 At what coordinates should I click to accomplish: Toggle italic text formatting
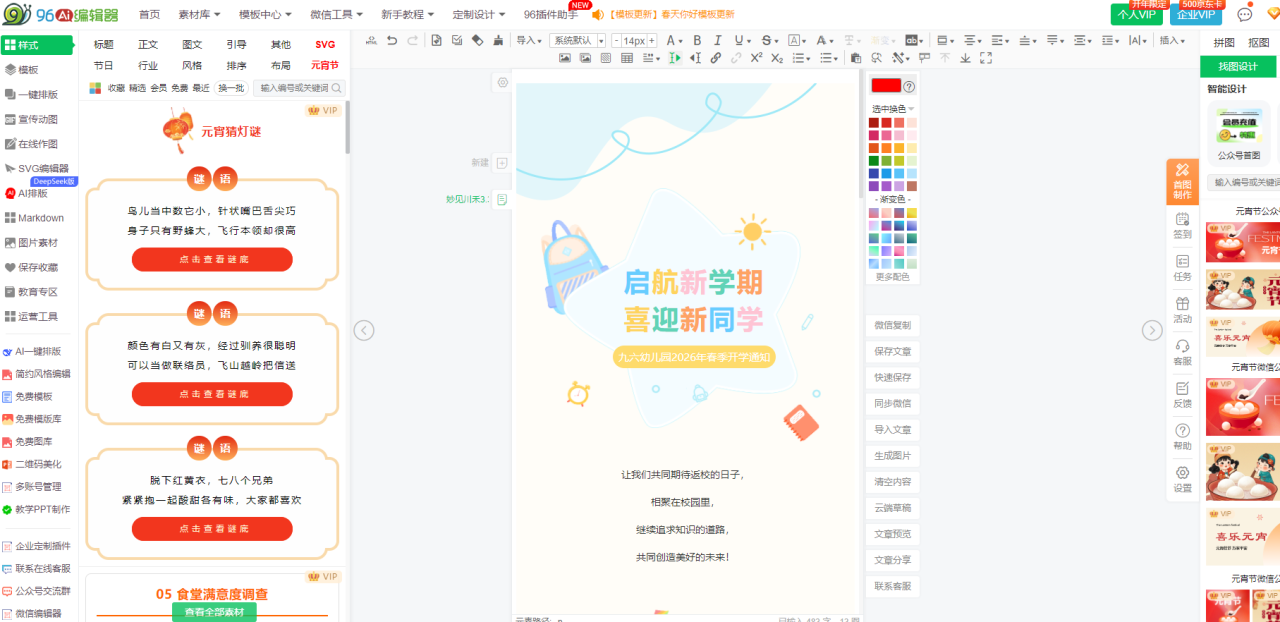coord(718,40)
